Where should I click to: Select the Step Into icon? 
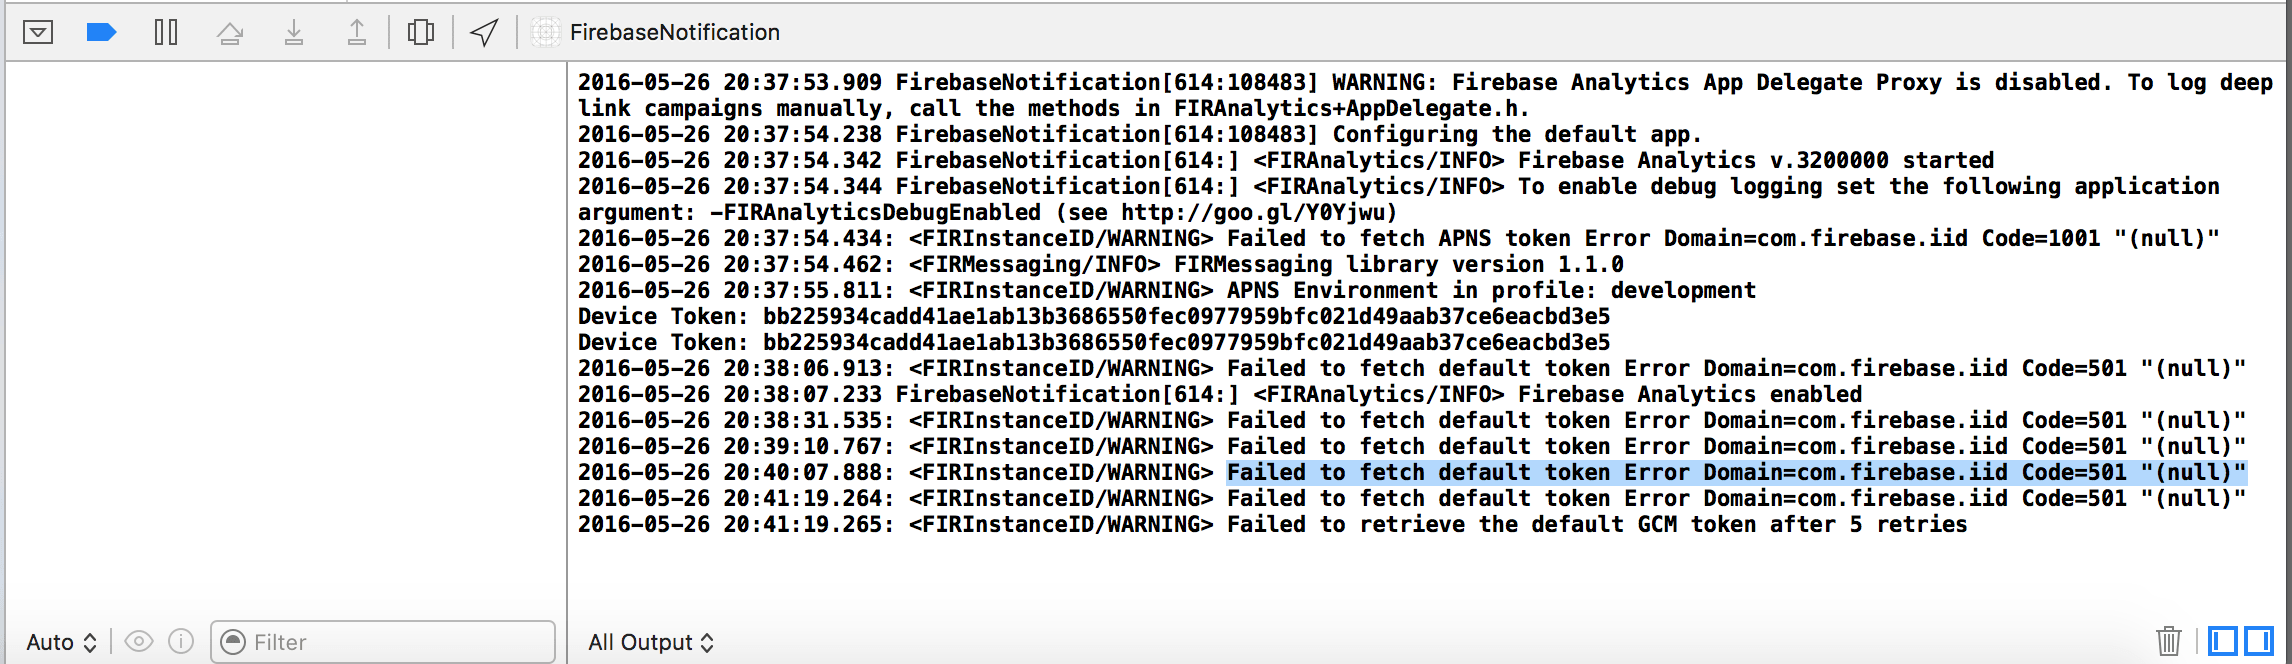293,31
